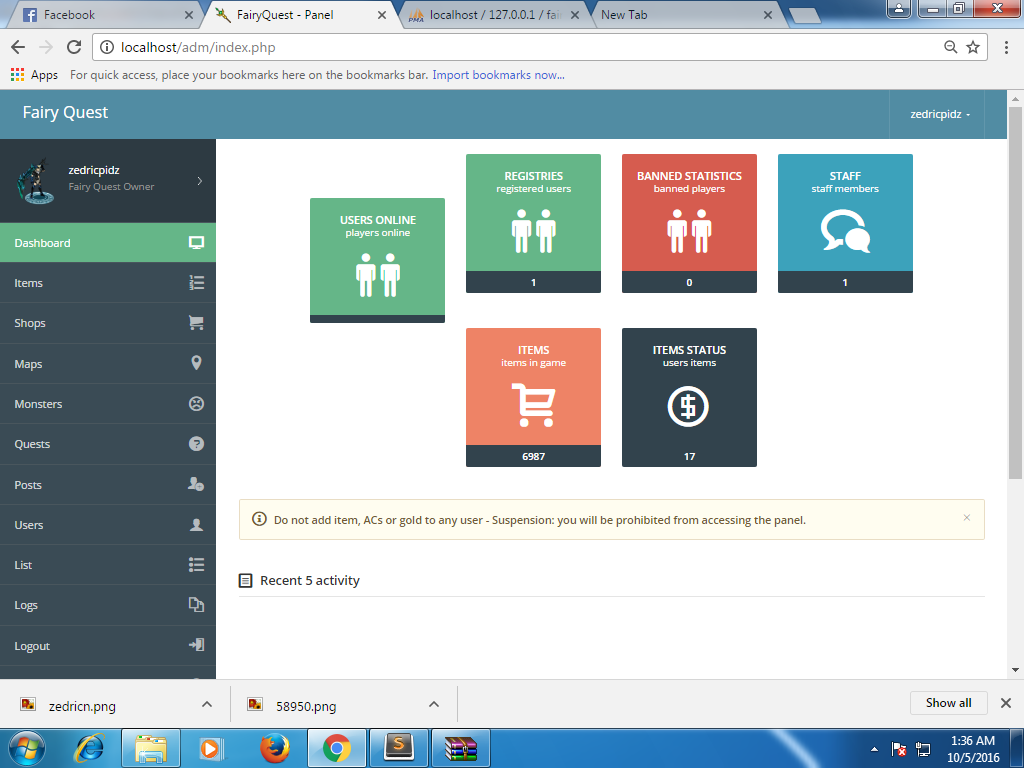Image resolution: width=1024 pixels, height=768 pixels.
Task: Open the zedricpidz user dropdown in header
Action: point(940,114)
